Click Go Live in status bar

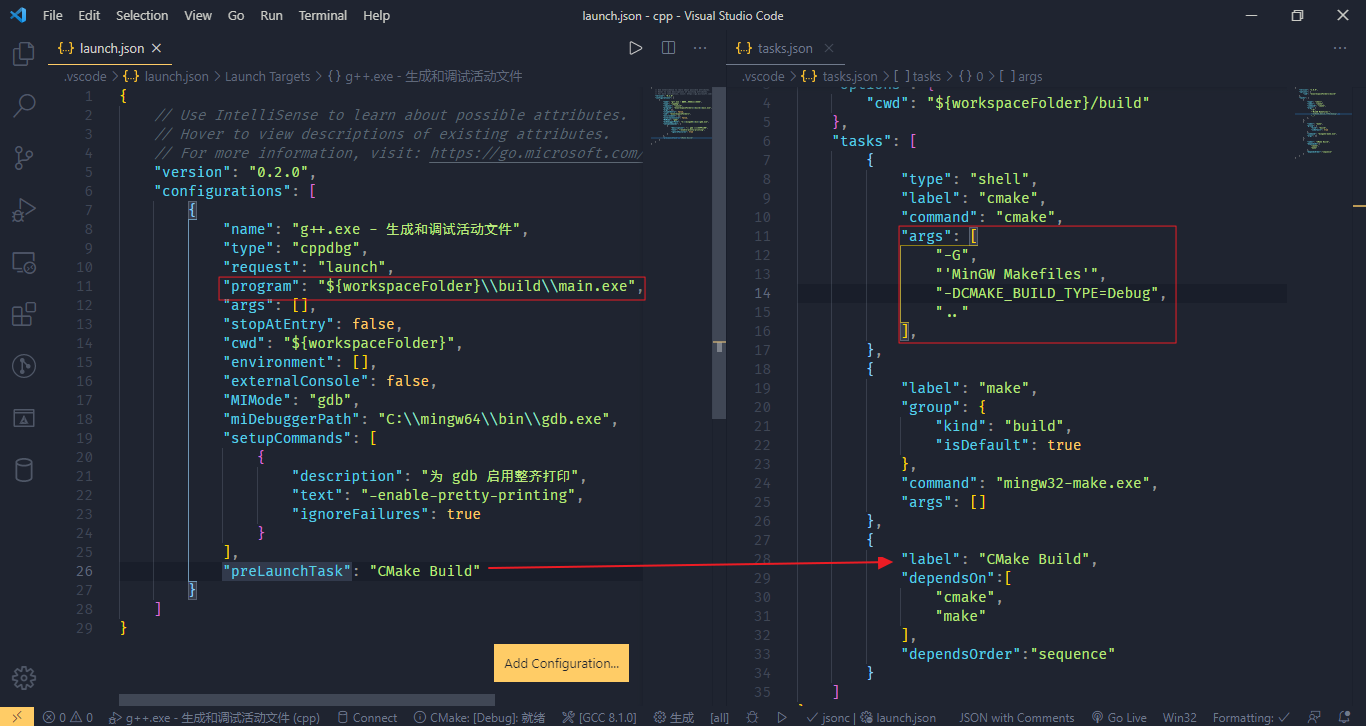click(x=1119, y=717)
